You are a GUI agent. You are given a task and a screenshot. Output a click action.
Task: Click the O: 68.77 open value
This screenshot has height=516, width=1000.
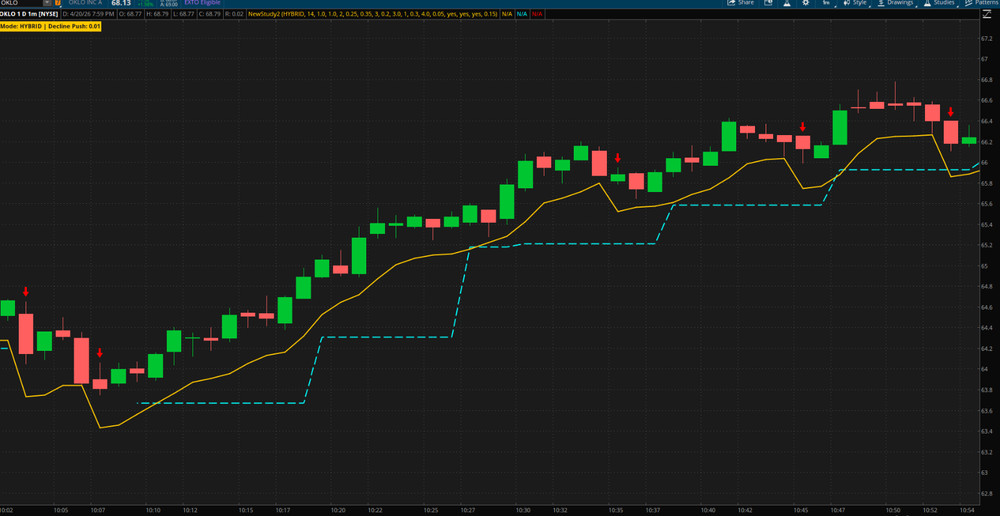(x=130, y=14)
